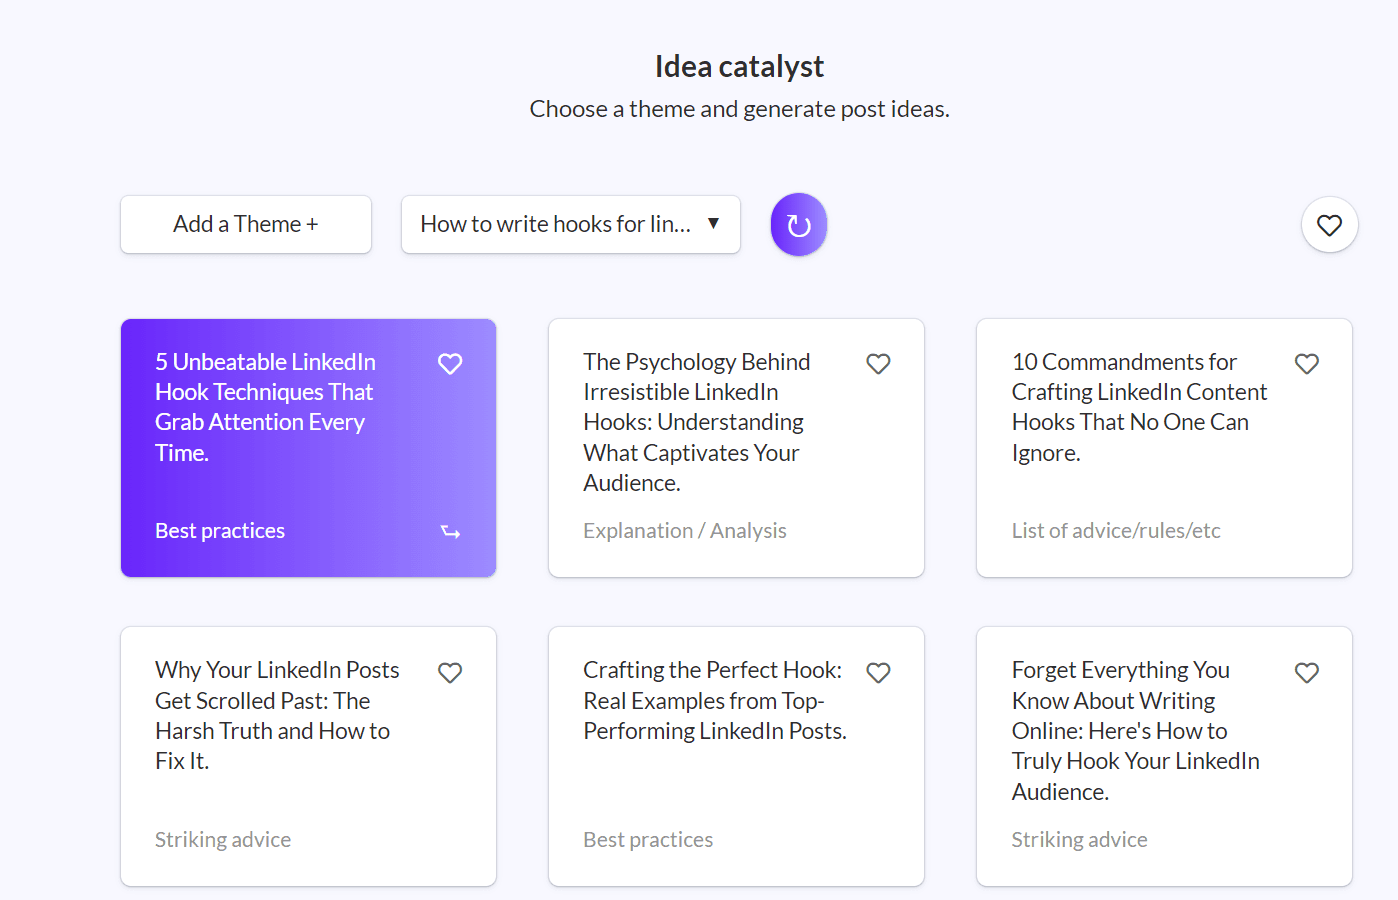Select the 'Why Your LinkedIn Posts Get Scrolled' card
Viewport: 1398px width, 900px height.
(308, 756)
